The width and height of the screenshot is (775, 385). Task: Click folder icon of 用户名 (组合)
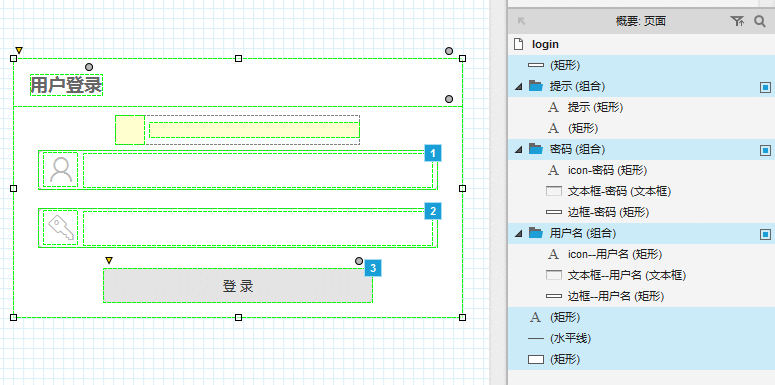tap(536, 233)
